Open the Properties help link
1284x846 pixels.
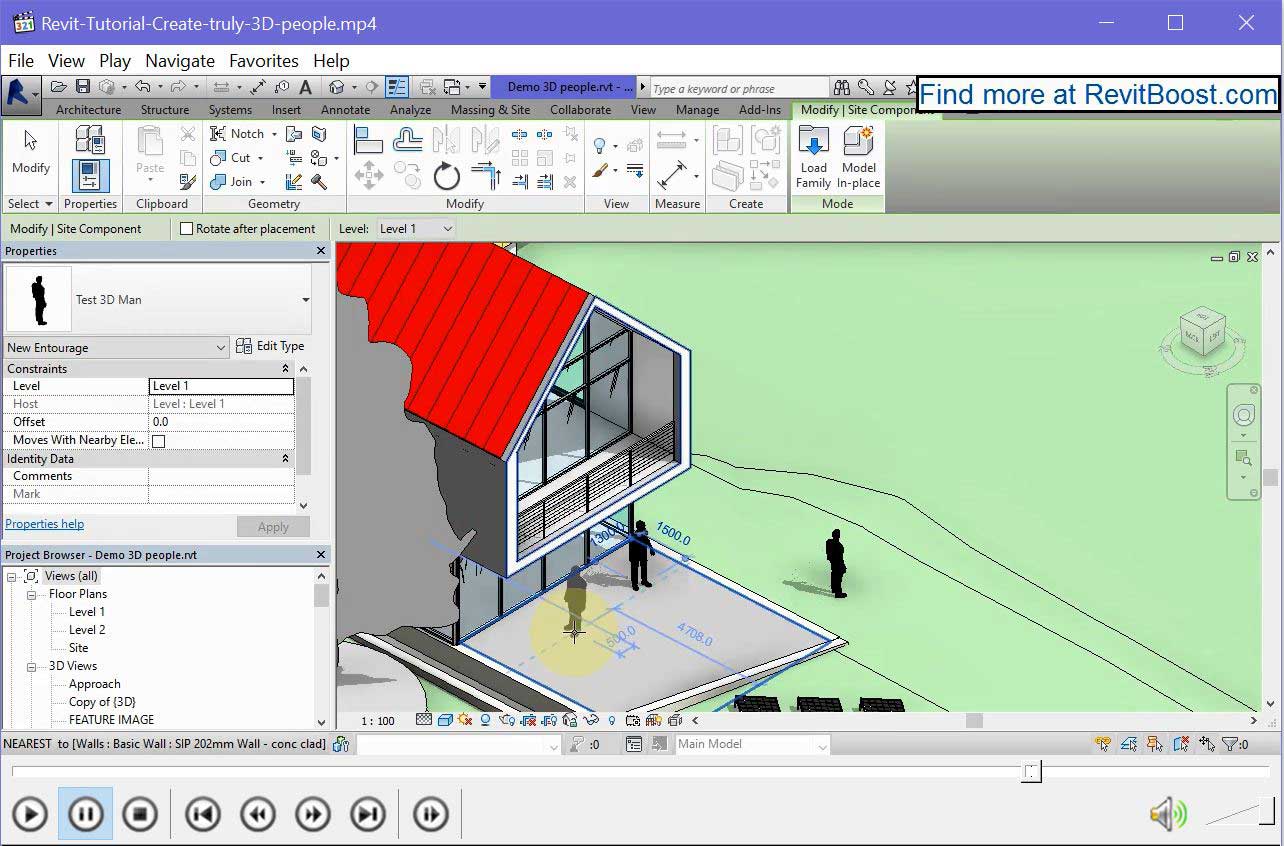pyautogui.click(x=44, y=524)
